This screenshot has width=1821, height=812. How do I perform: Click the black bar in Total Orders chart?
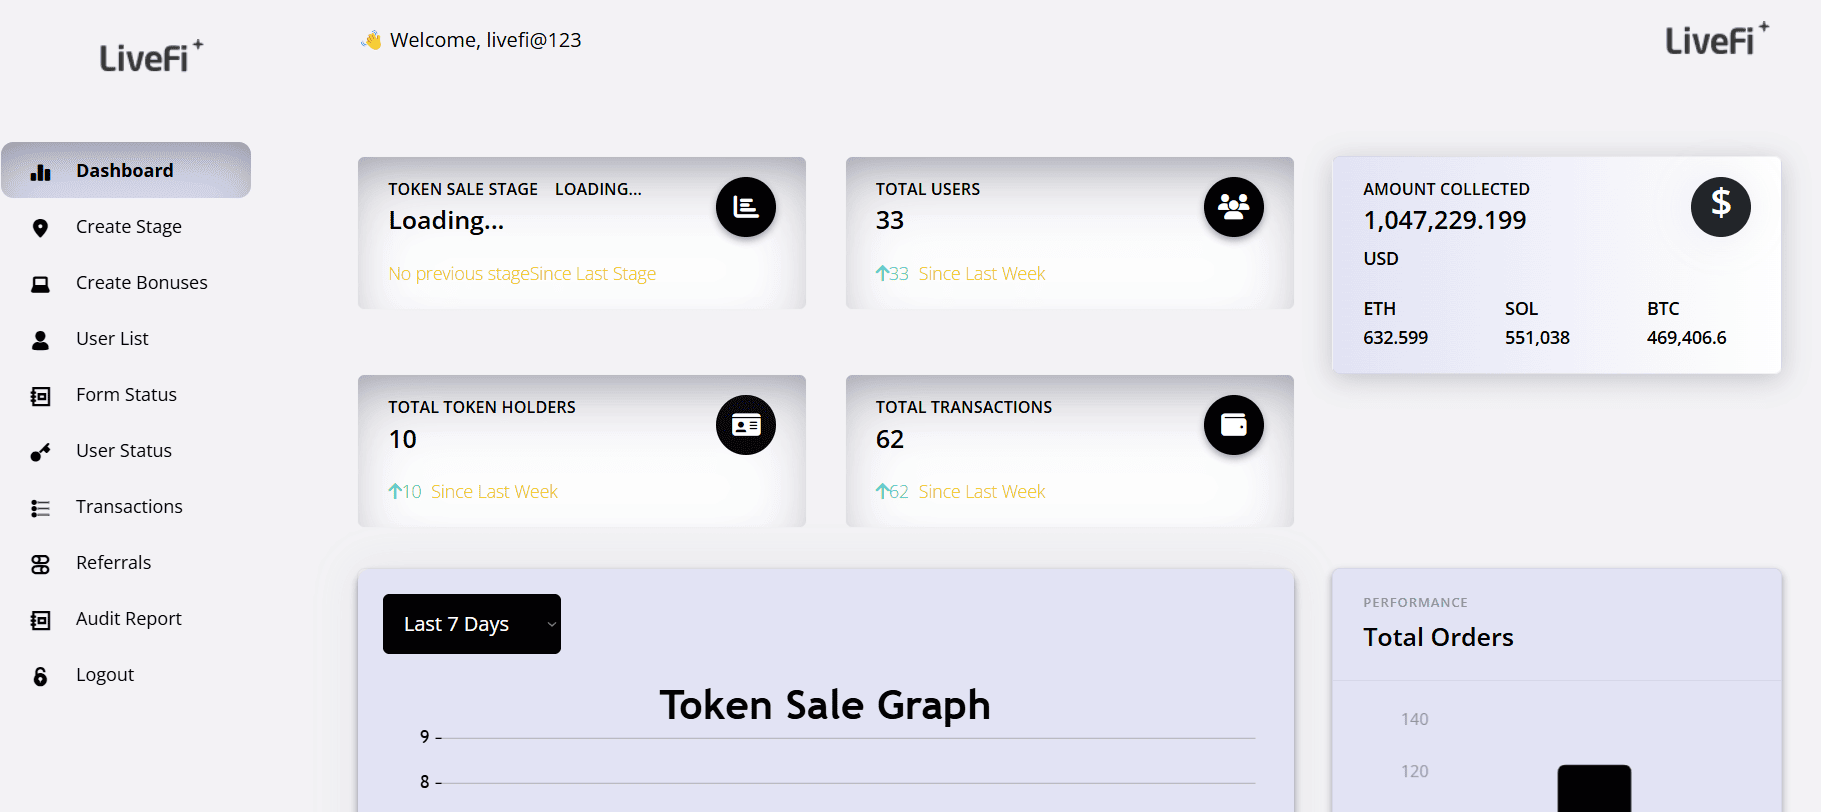[x=1594, y=788]
